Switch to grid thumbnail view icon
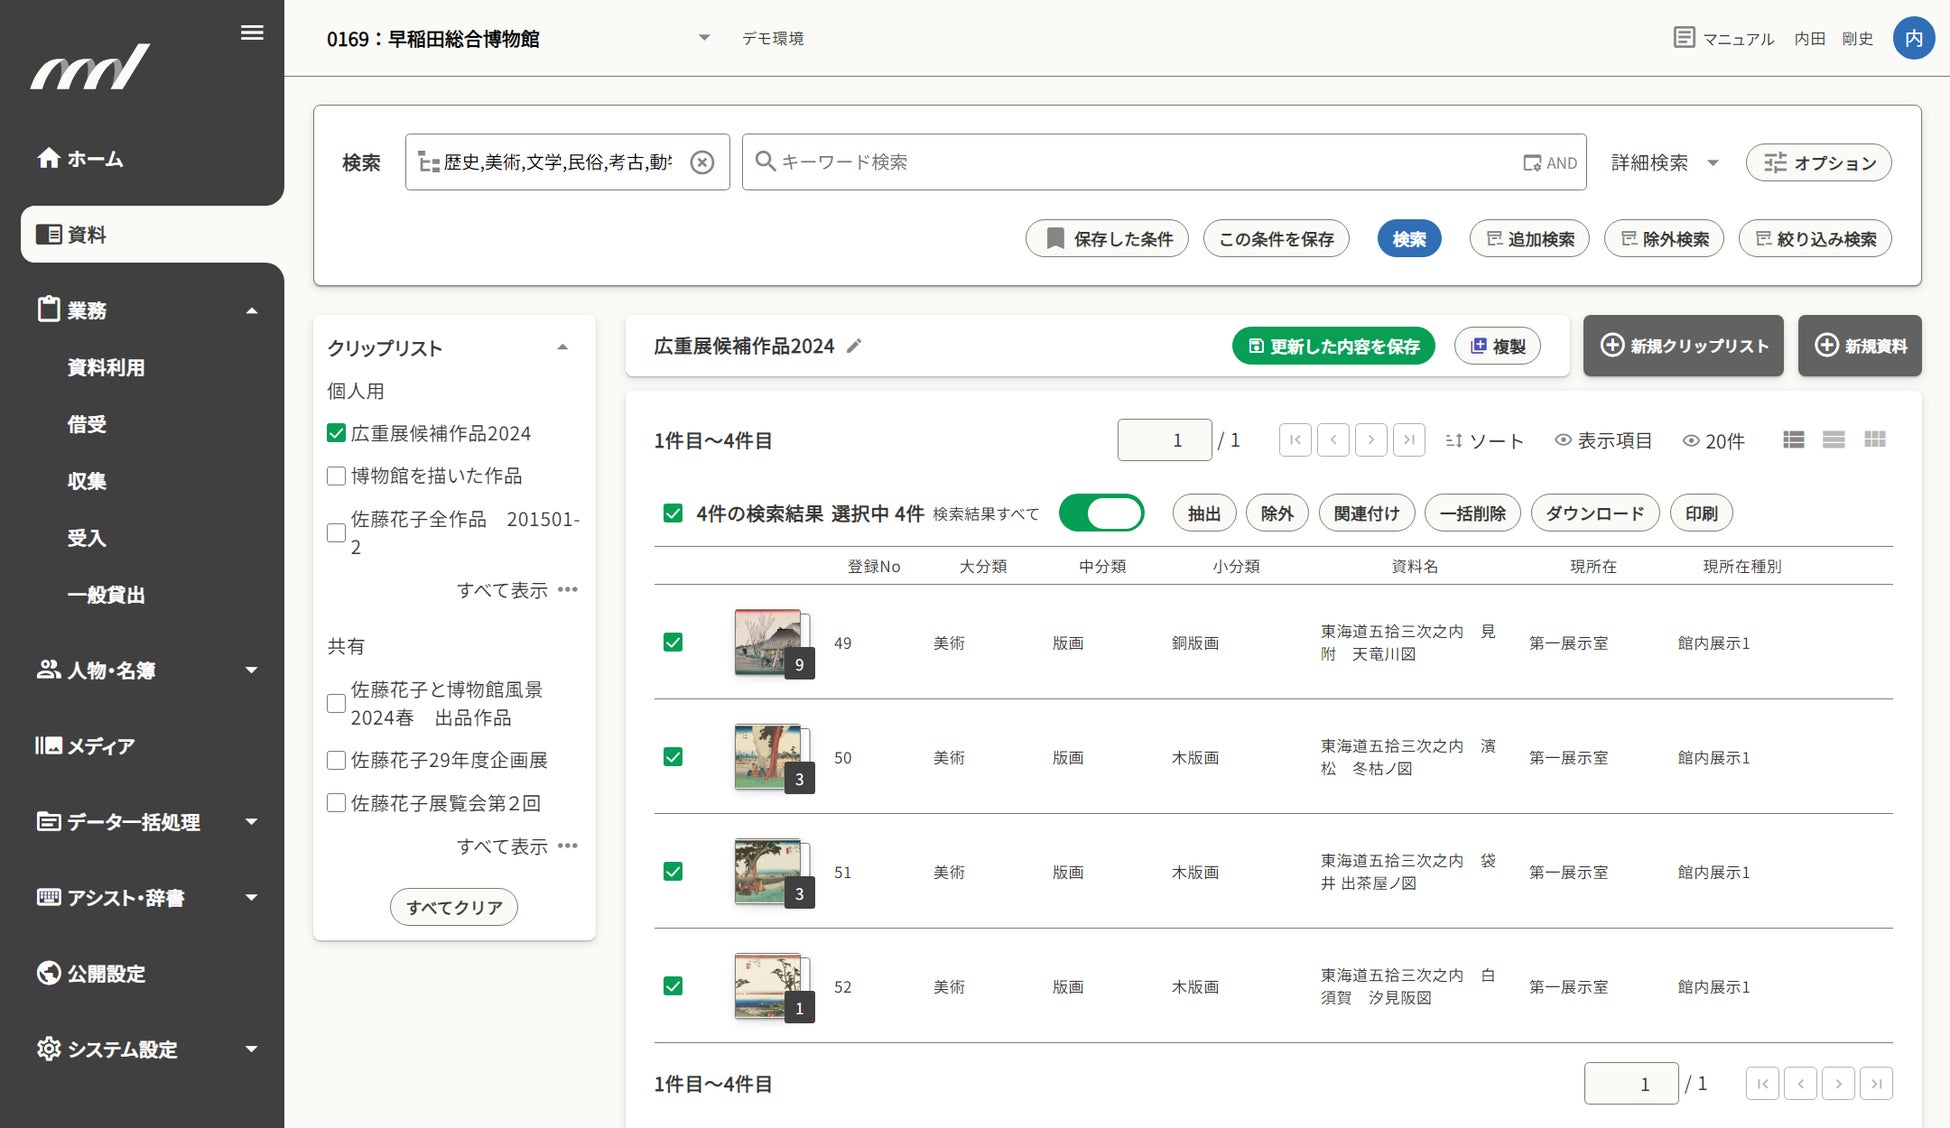 point(1874,440)
